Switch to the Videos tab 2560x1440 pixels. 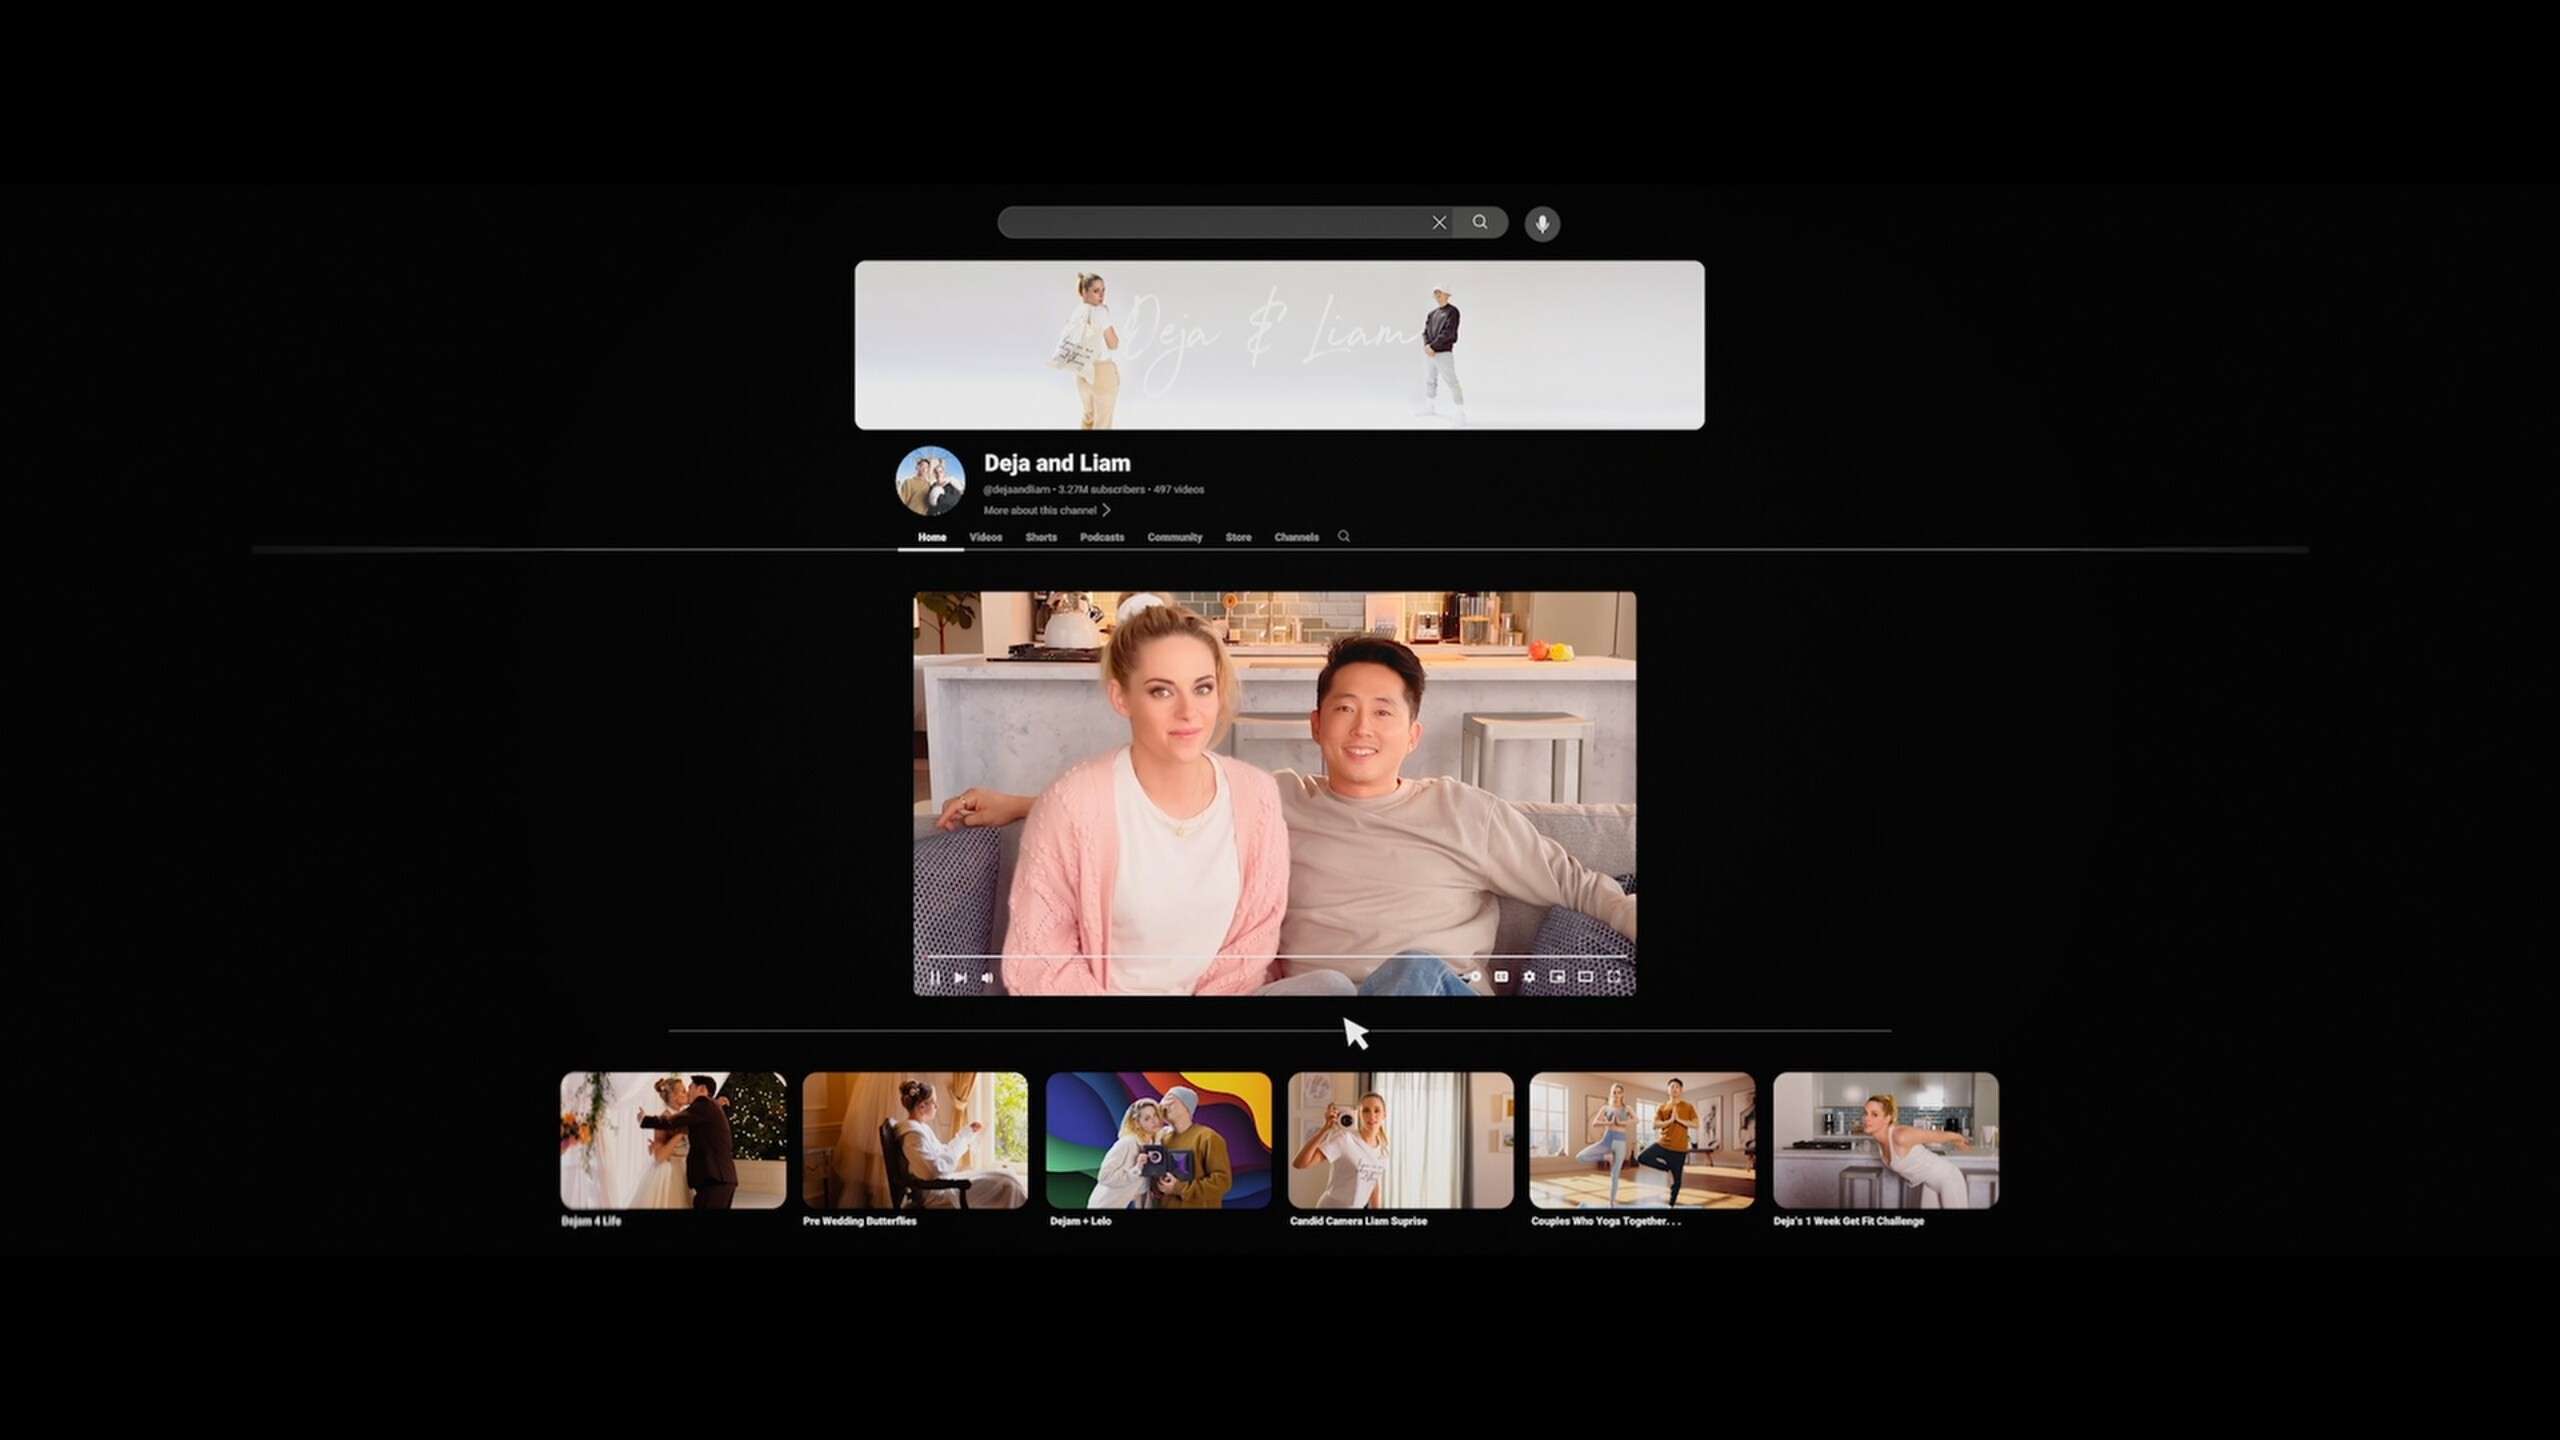click(985, 537)
